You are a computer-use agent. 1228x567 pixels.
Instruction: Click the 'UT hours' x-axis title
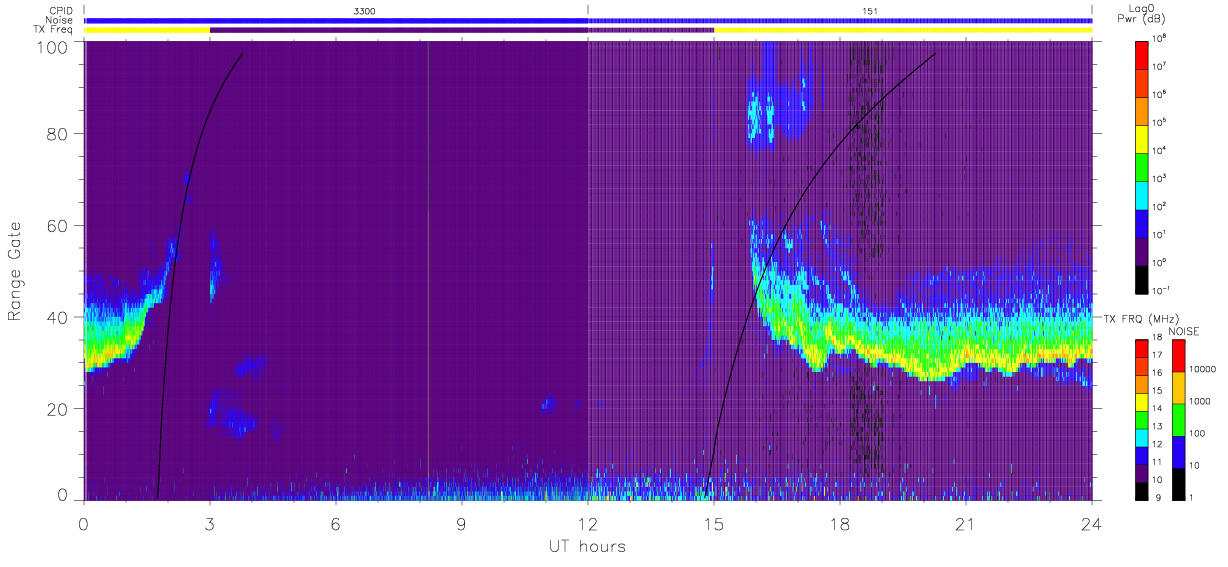(x=588, y=547)
